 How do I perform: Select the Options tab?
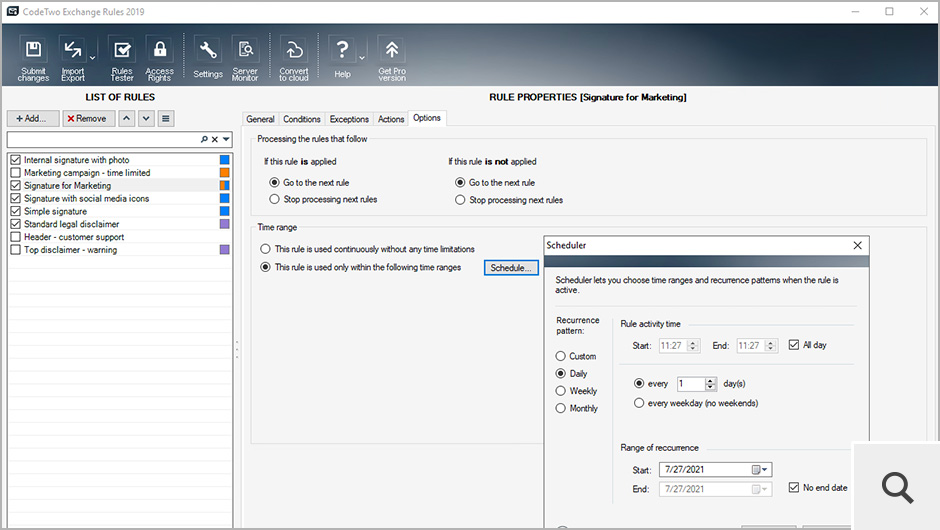(x=427, y=118)
